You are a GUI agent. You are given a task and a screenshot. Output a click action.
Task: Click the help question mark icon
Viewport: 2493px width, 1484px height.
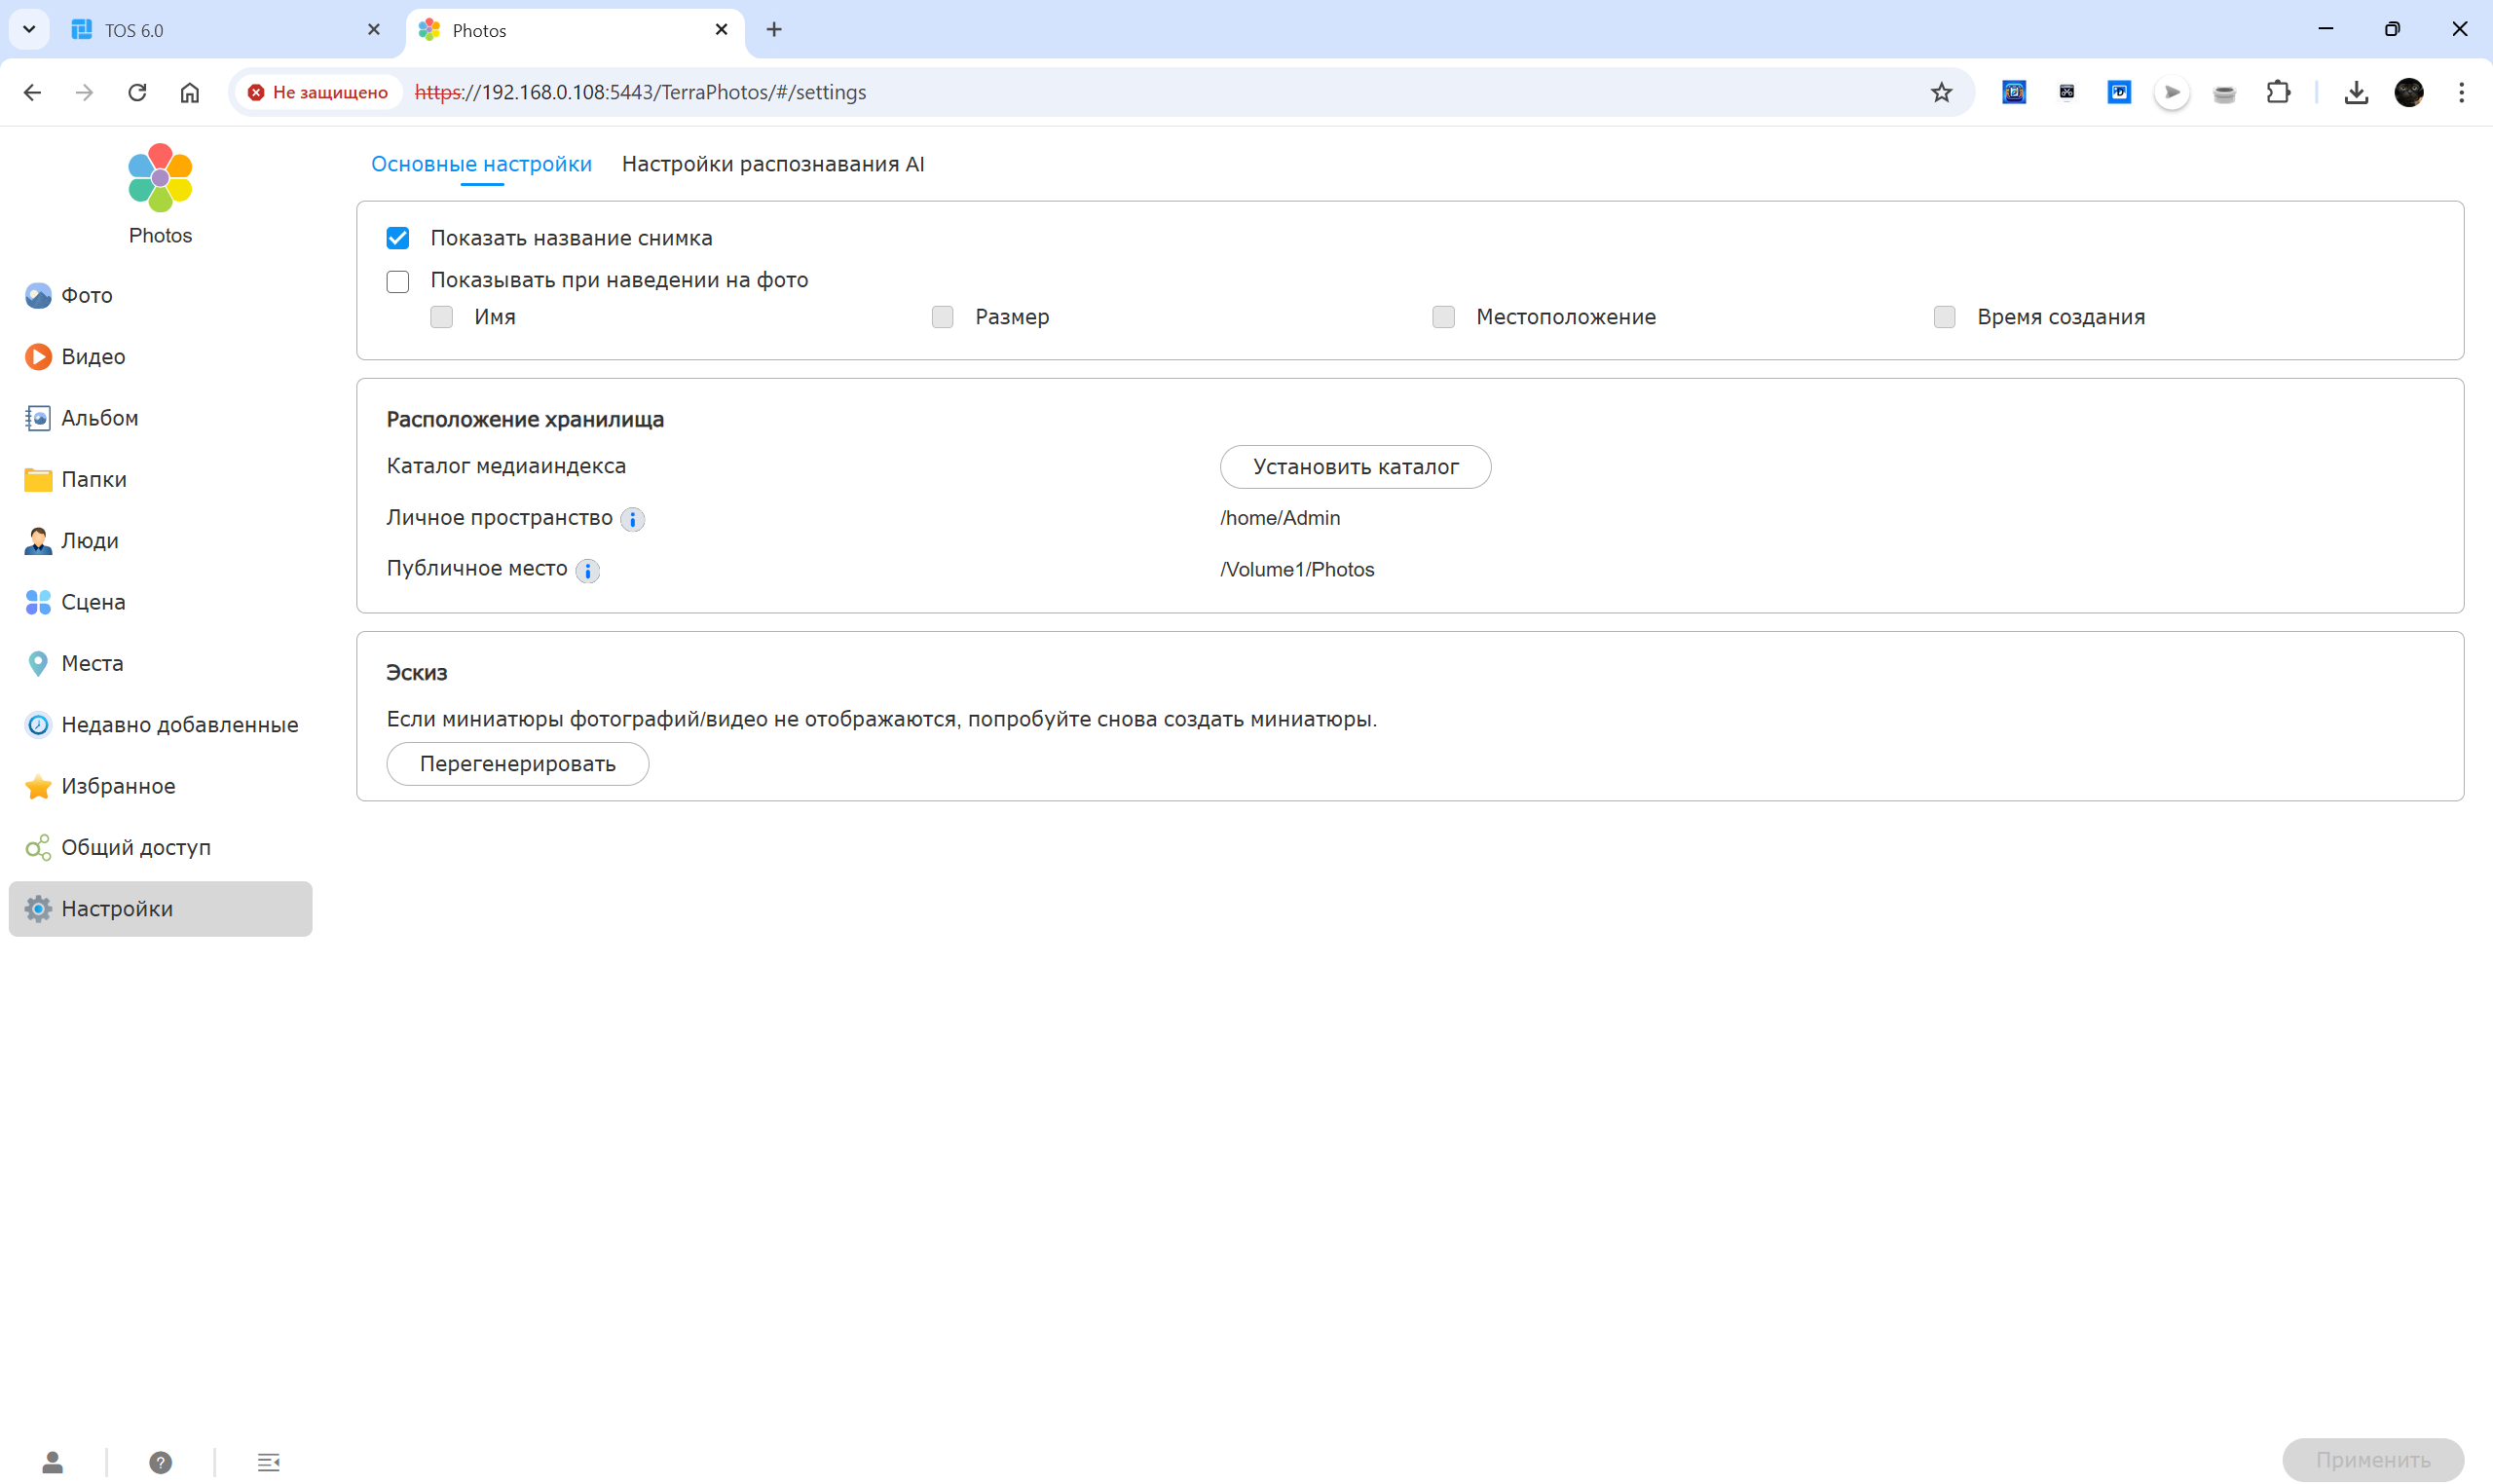tap(160, 1462)
